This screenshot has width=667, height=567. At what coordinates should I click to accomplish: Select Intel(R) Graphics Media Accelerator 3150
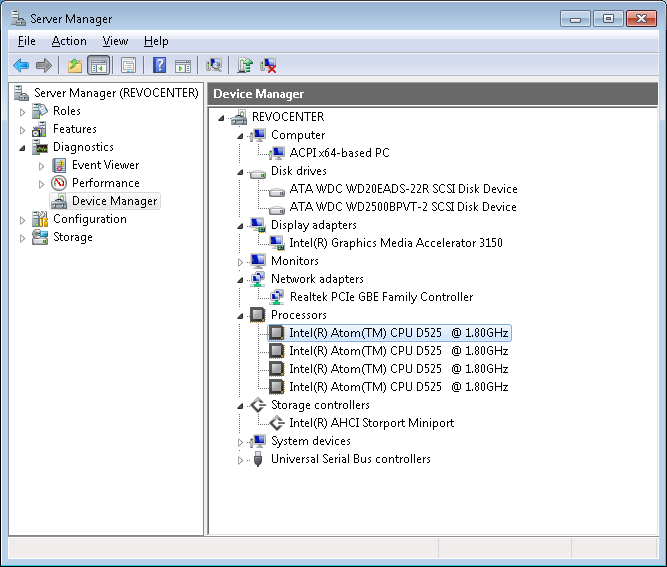396,243
